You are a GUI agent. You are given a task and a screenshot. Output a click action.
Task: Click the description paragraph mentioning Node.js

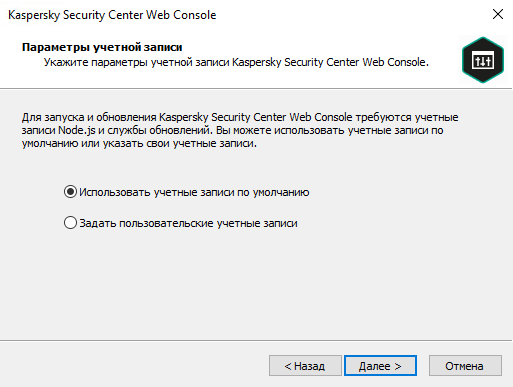click(240, 130)
